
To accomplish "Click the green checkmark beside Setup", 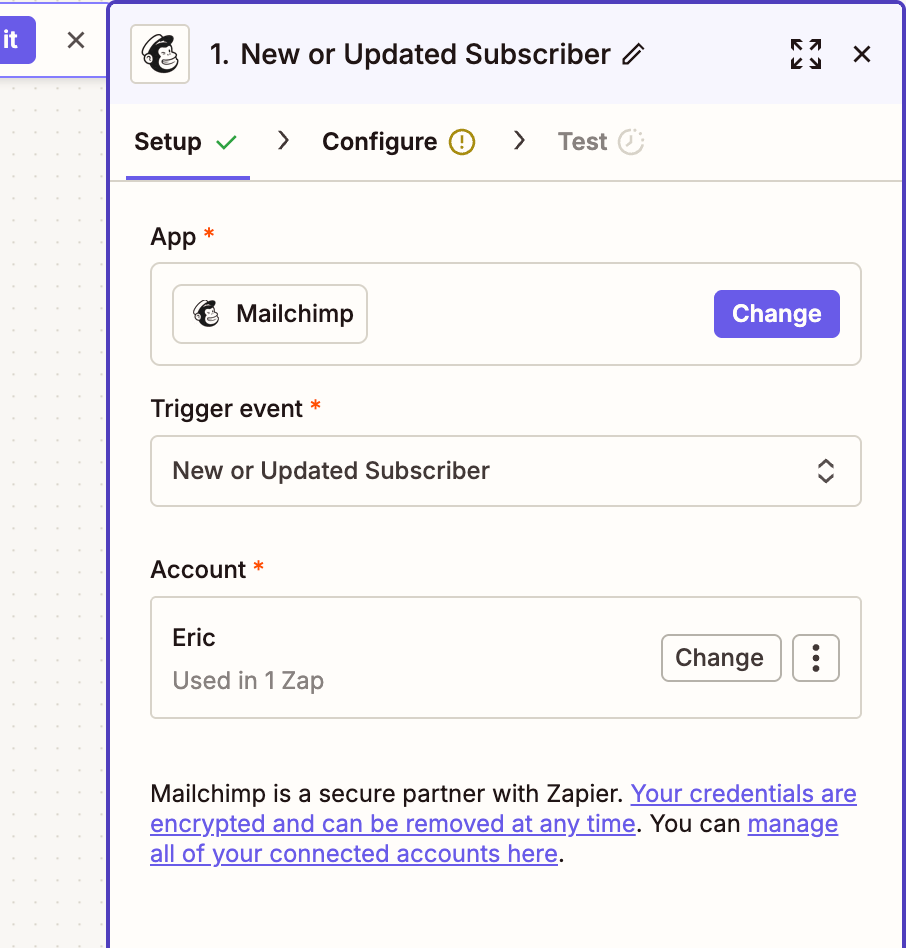I will (x=226, y=142).
